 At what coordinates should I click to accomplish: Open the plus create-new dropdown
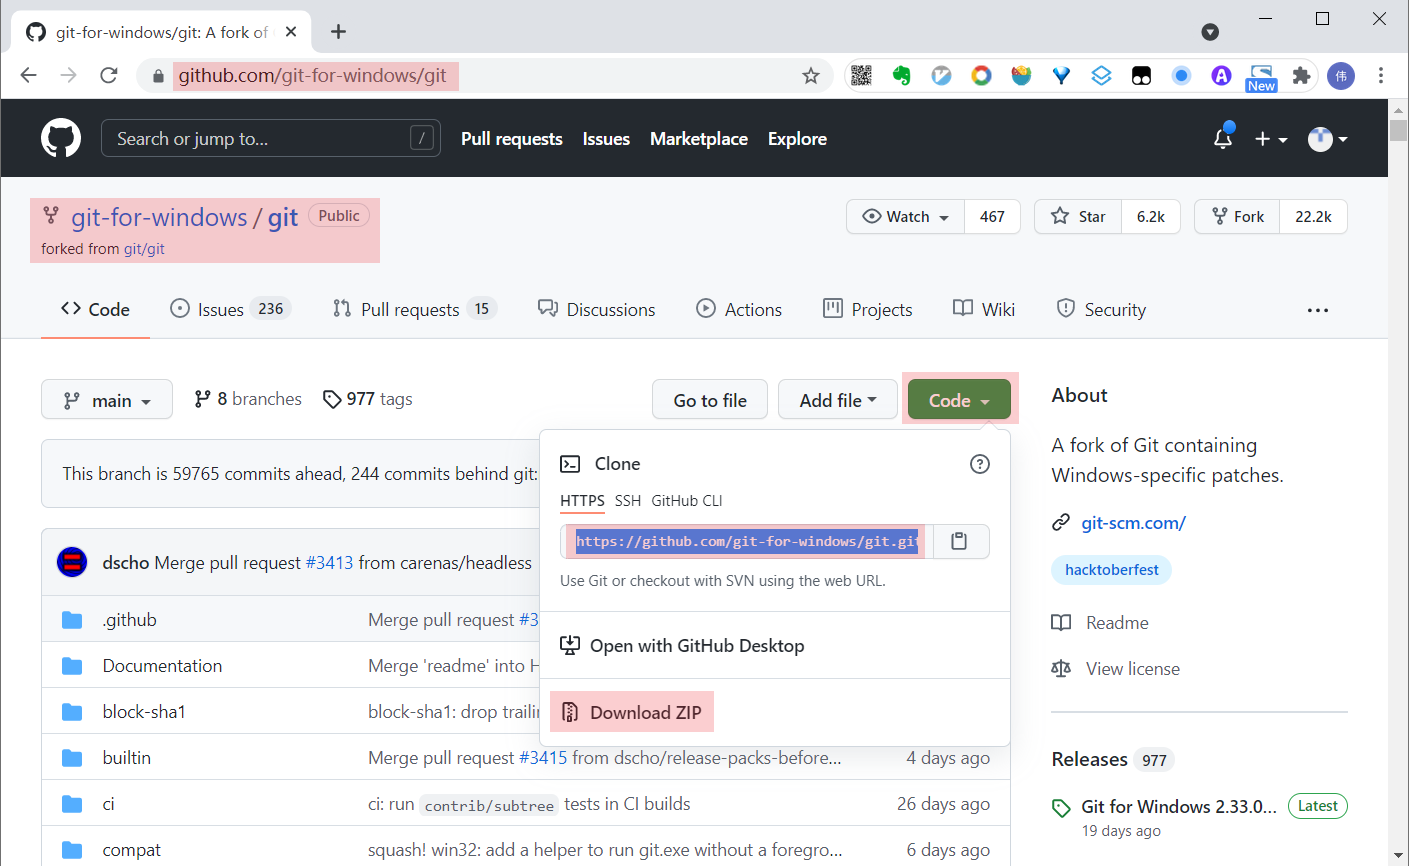tap(1270, 139)
